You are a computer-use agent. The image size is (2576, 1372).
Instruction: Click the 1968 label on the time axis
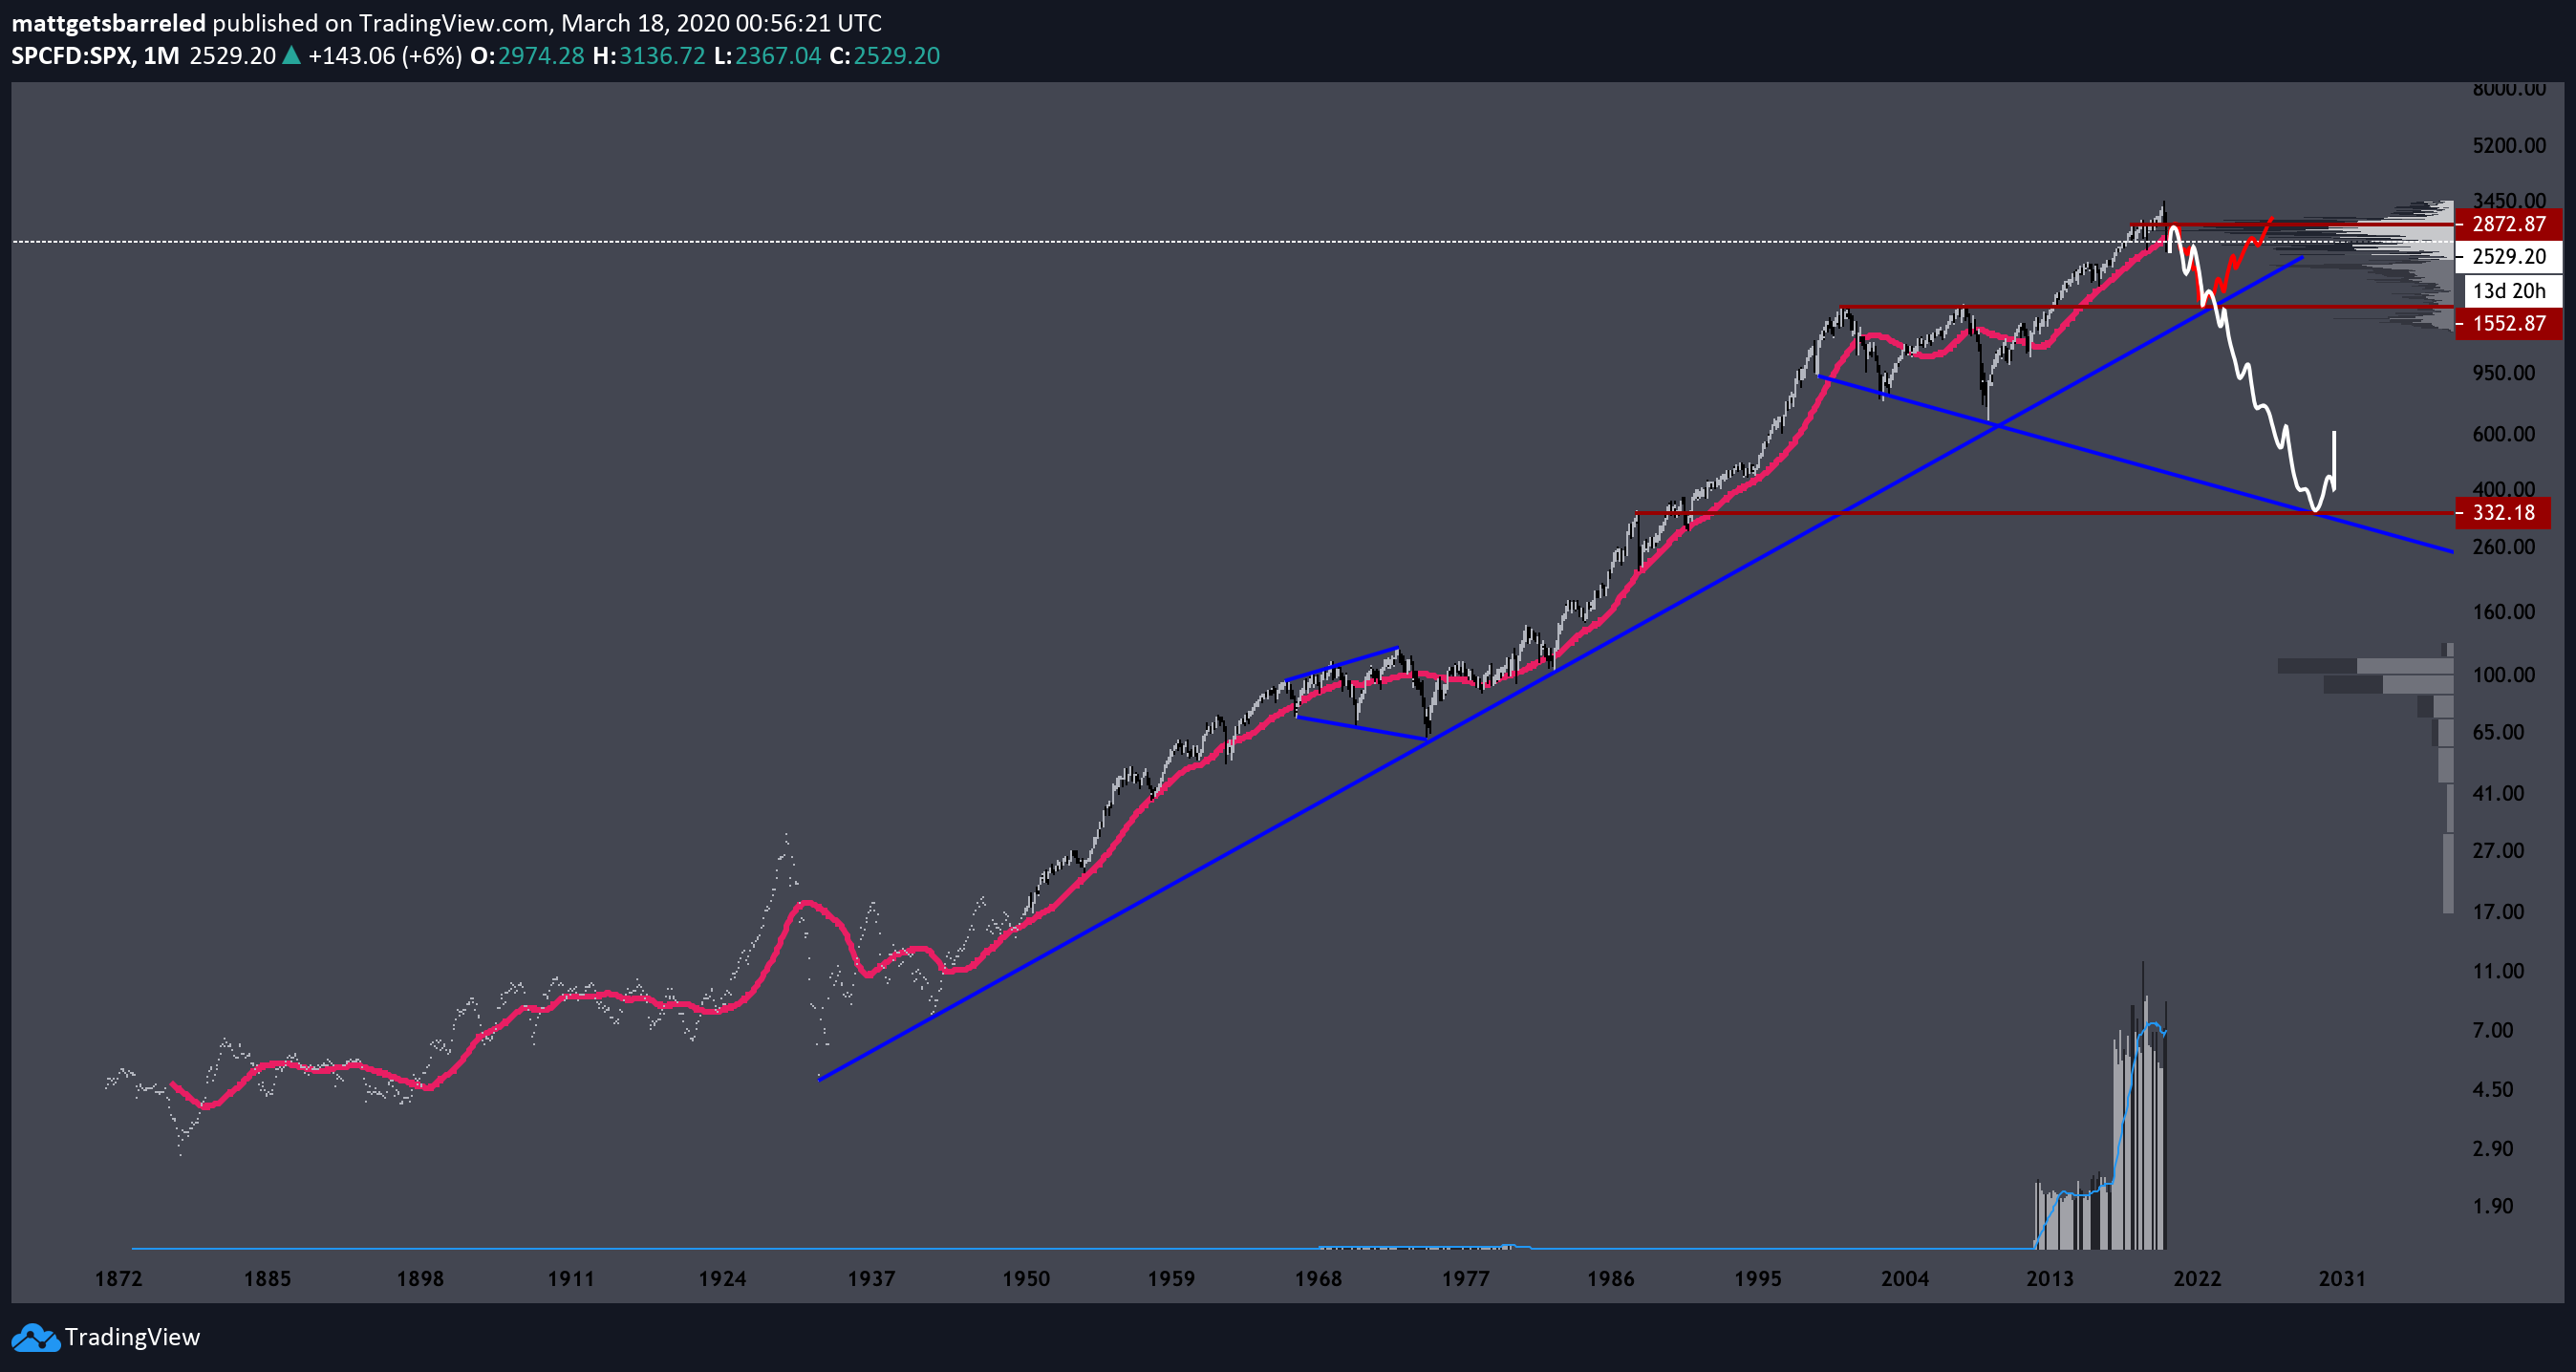coord(1318,1278)
